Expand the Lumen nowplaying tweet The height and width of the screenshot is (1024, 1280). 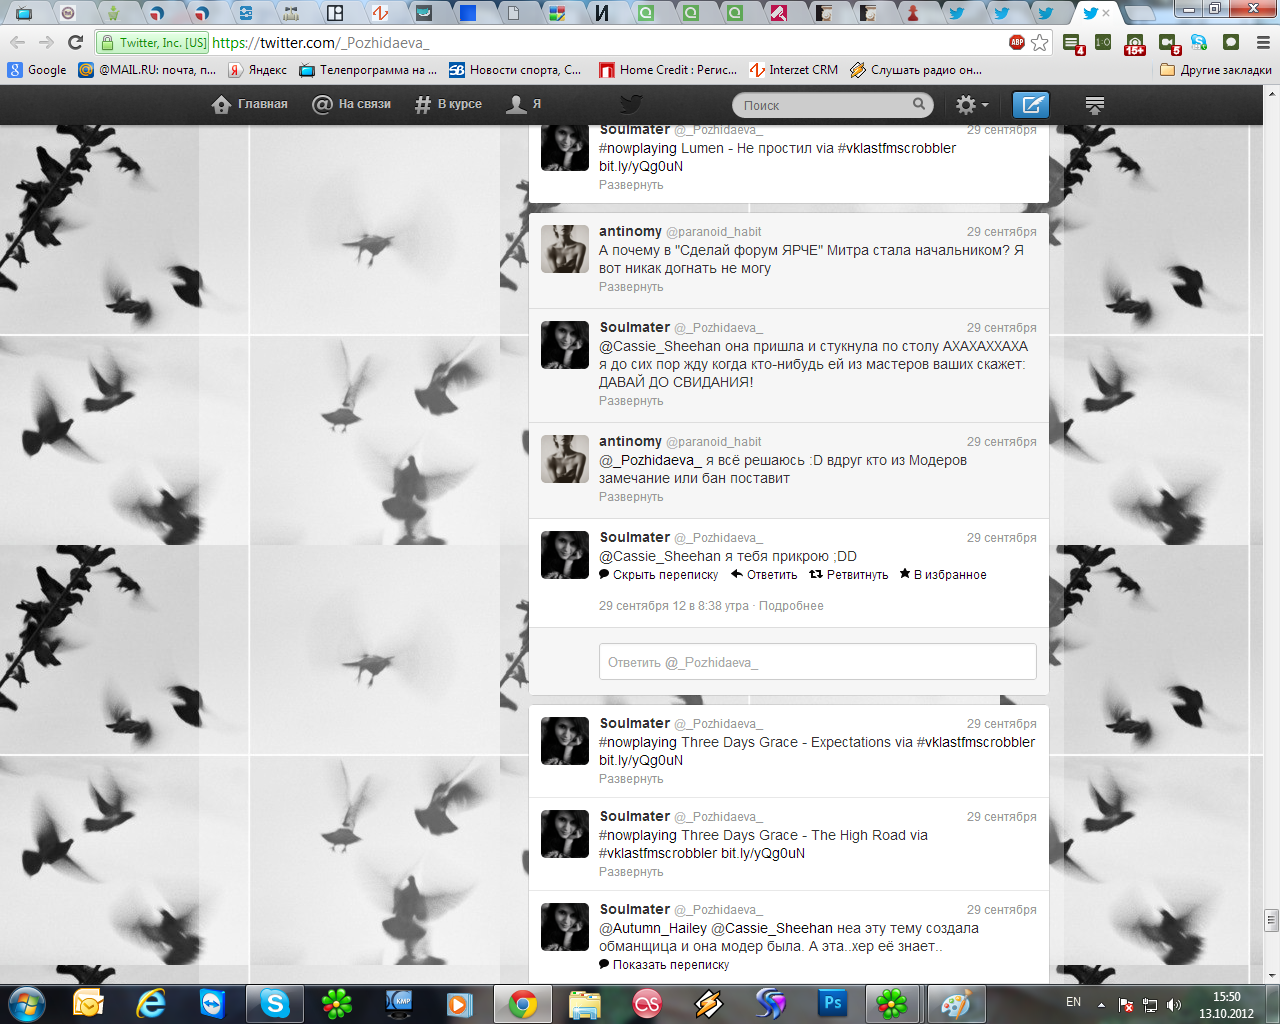click(x=631, y=185)
